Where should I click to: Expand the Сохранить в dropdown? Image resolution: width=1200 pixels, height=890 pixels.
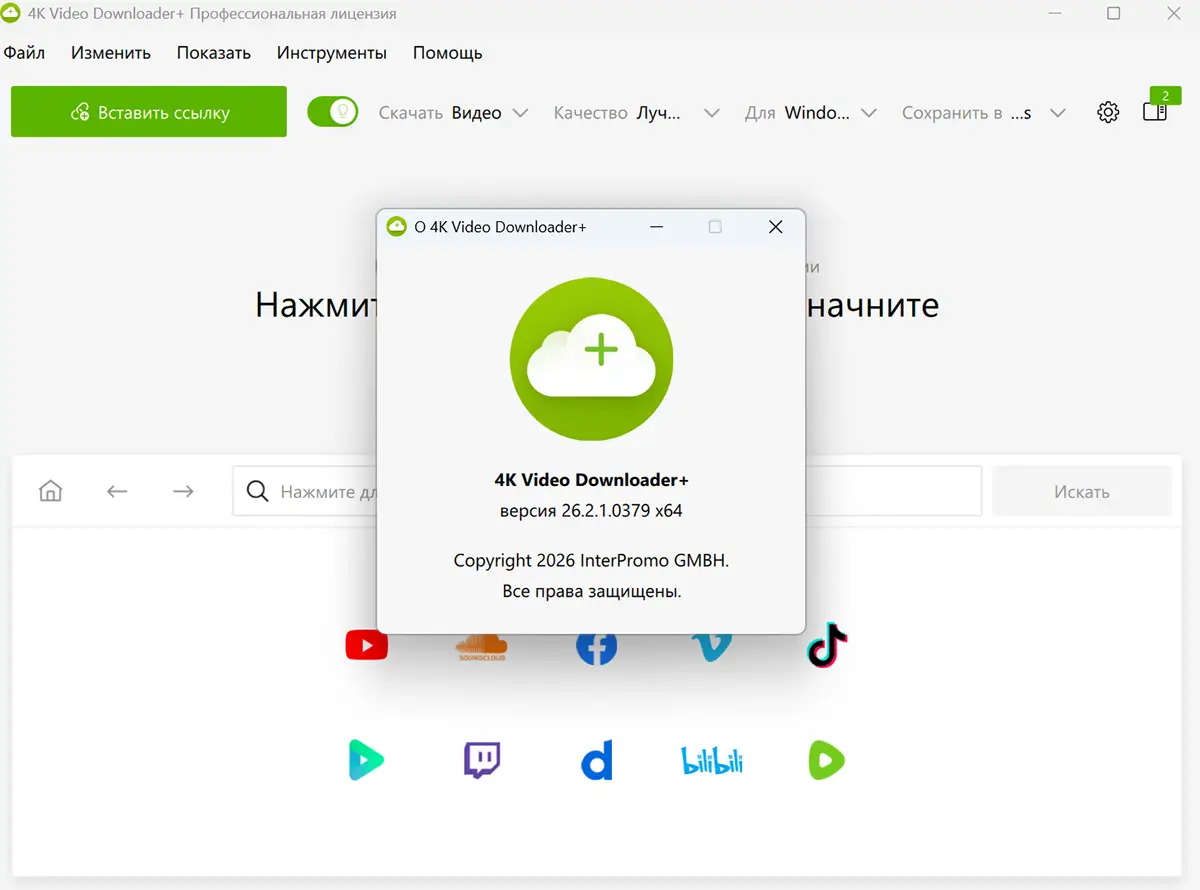coord(984,113)
